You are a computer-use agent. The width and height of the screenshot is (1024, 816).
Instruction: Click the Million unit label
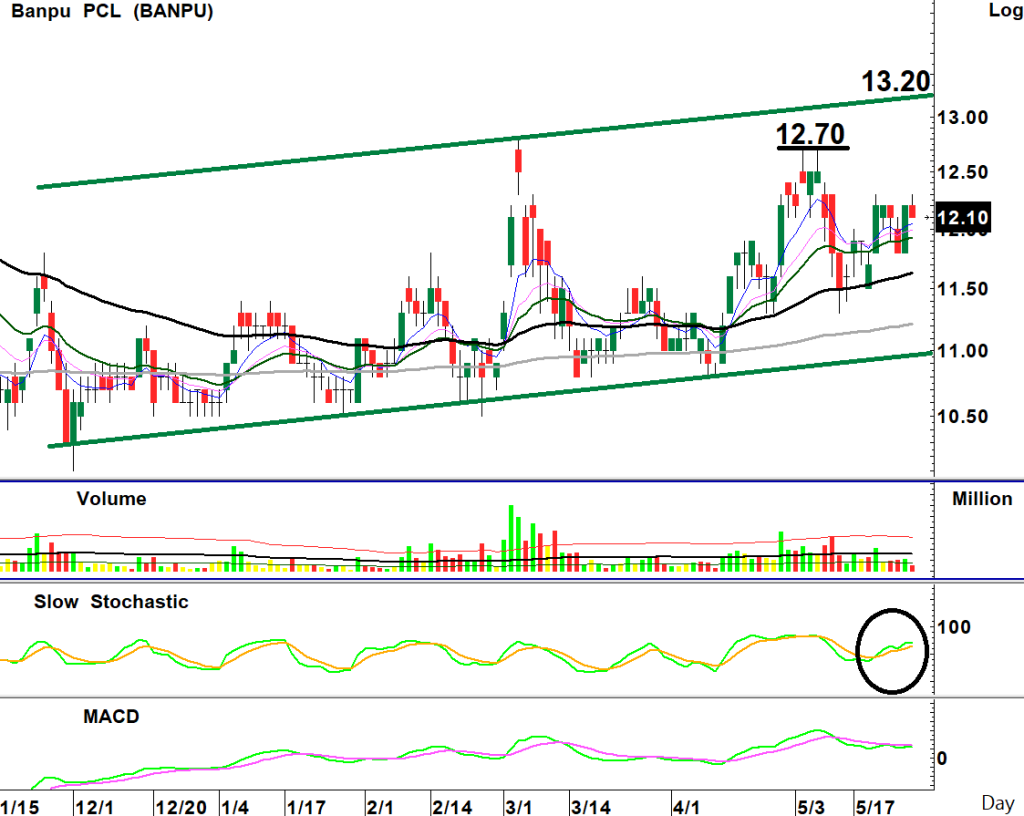(x=982, y=499)
